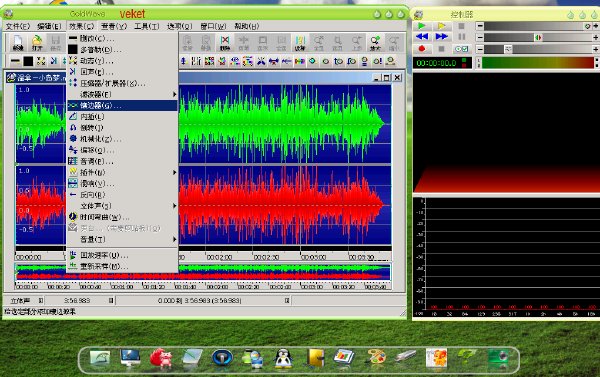Click the black square Doppler effects icon

28,61
